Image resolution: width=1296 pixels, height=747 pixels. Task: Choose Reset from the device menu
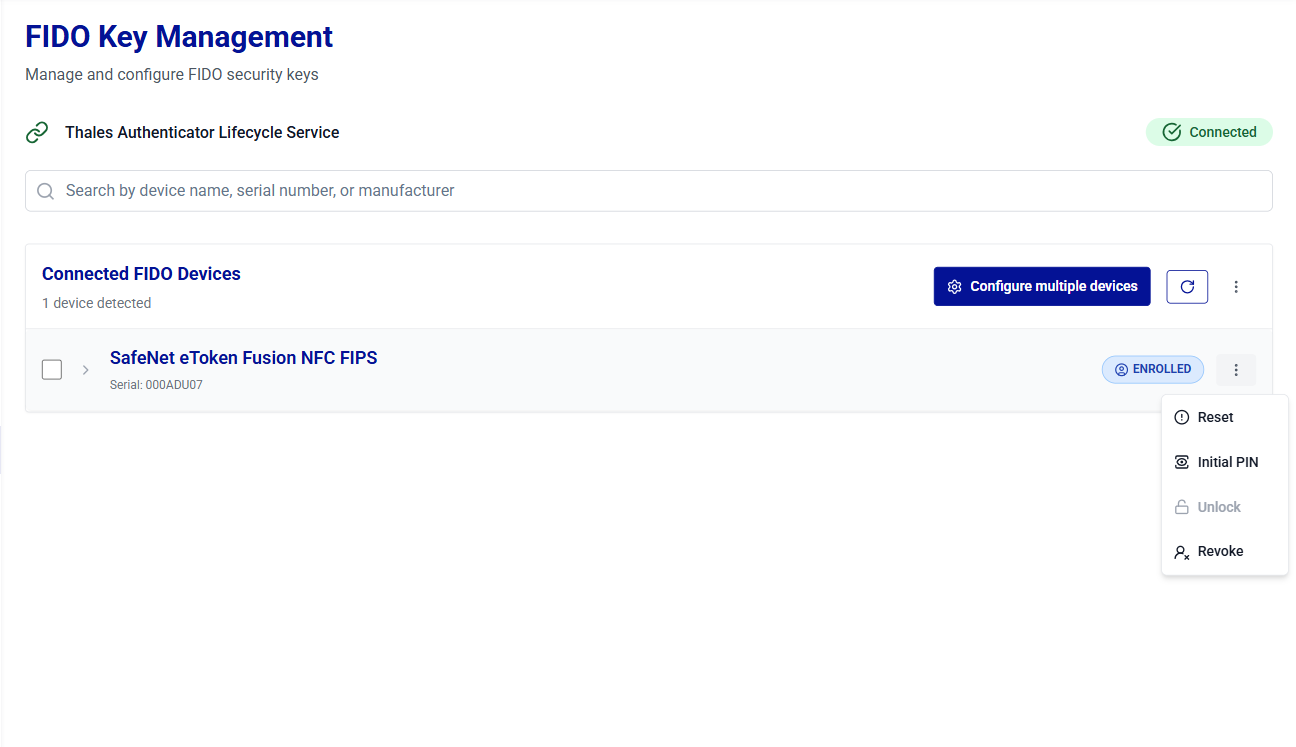[1225, 417]
